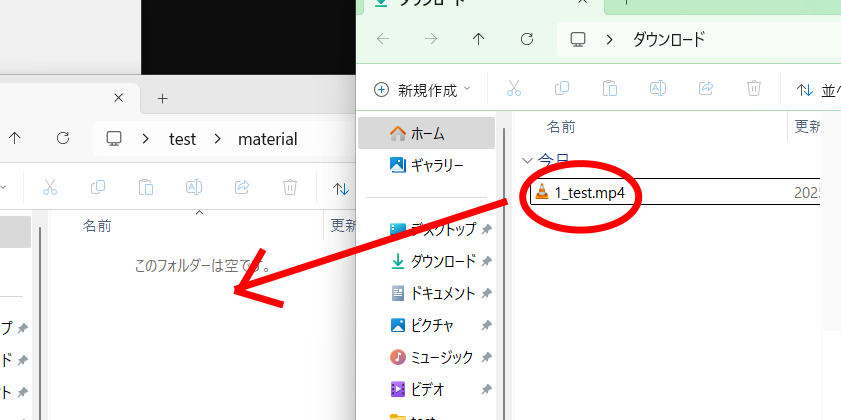Click Paste icon in material window toolbar
Screen dimensions: 841x420
click(146, 187)
